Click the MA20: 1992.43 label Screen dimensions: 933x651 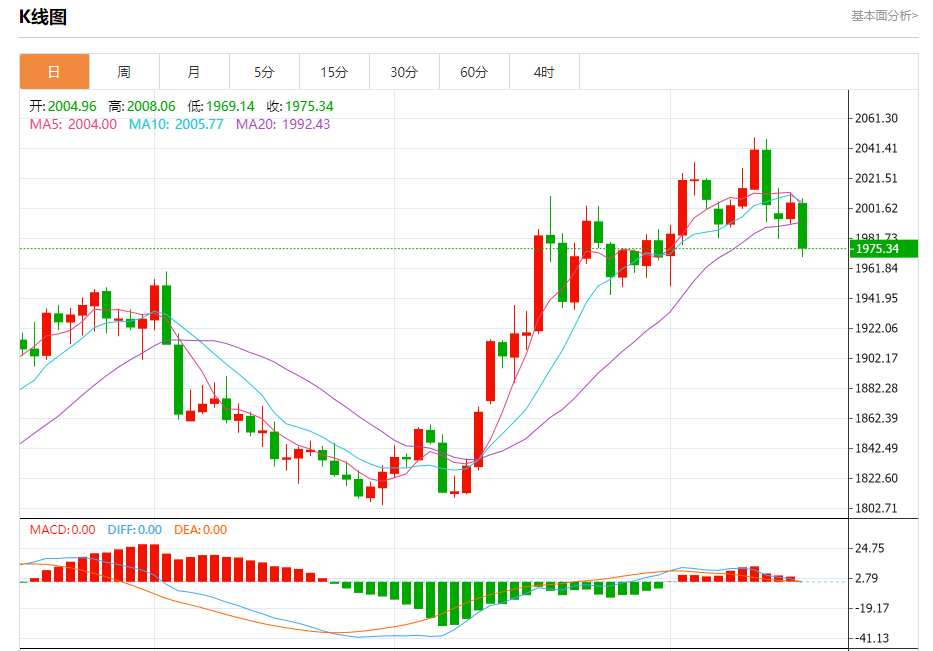tap(283, 124)
